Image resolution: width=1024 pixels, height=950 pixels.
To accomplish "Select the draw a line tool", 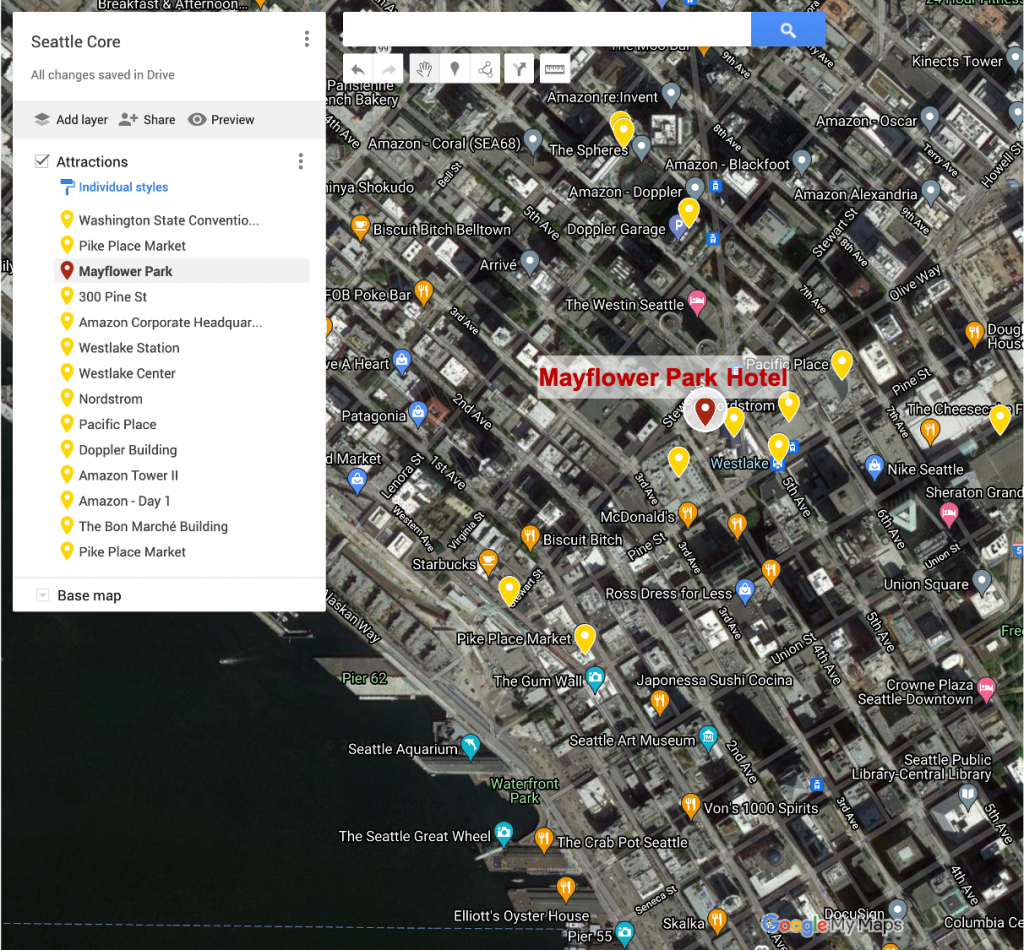I will [486, 69].
